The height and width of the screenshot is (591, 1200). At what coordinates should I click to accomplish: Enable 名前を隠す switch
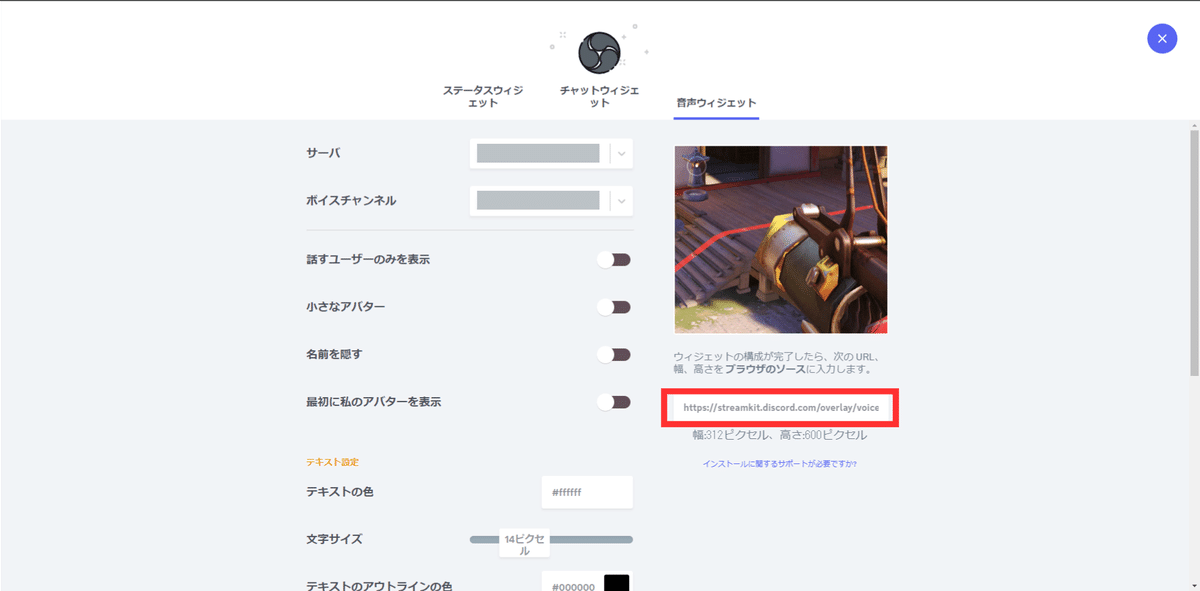click(614, 354)
